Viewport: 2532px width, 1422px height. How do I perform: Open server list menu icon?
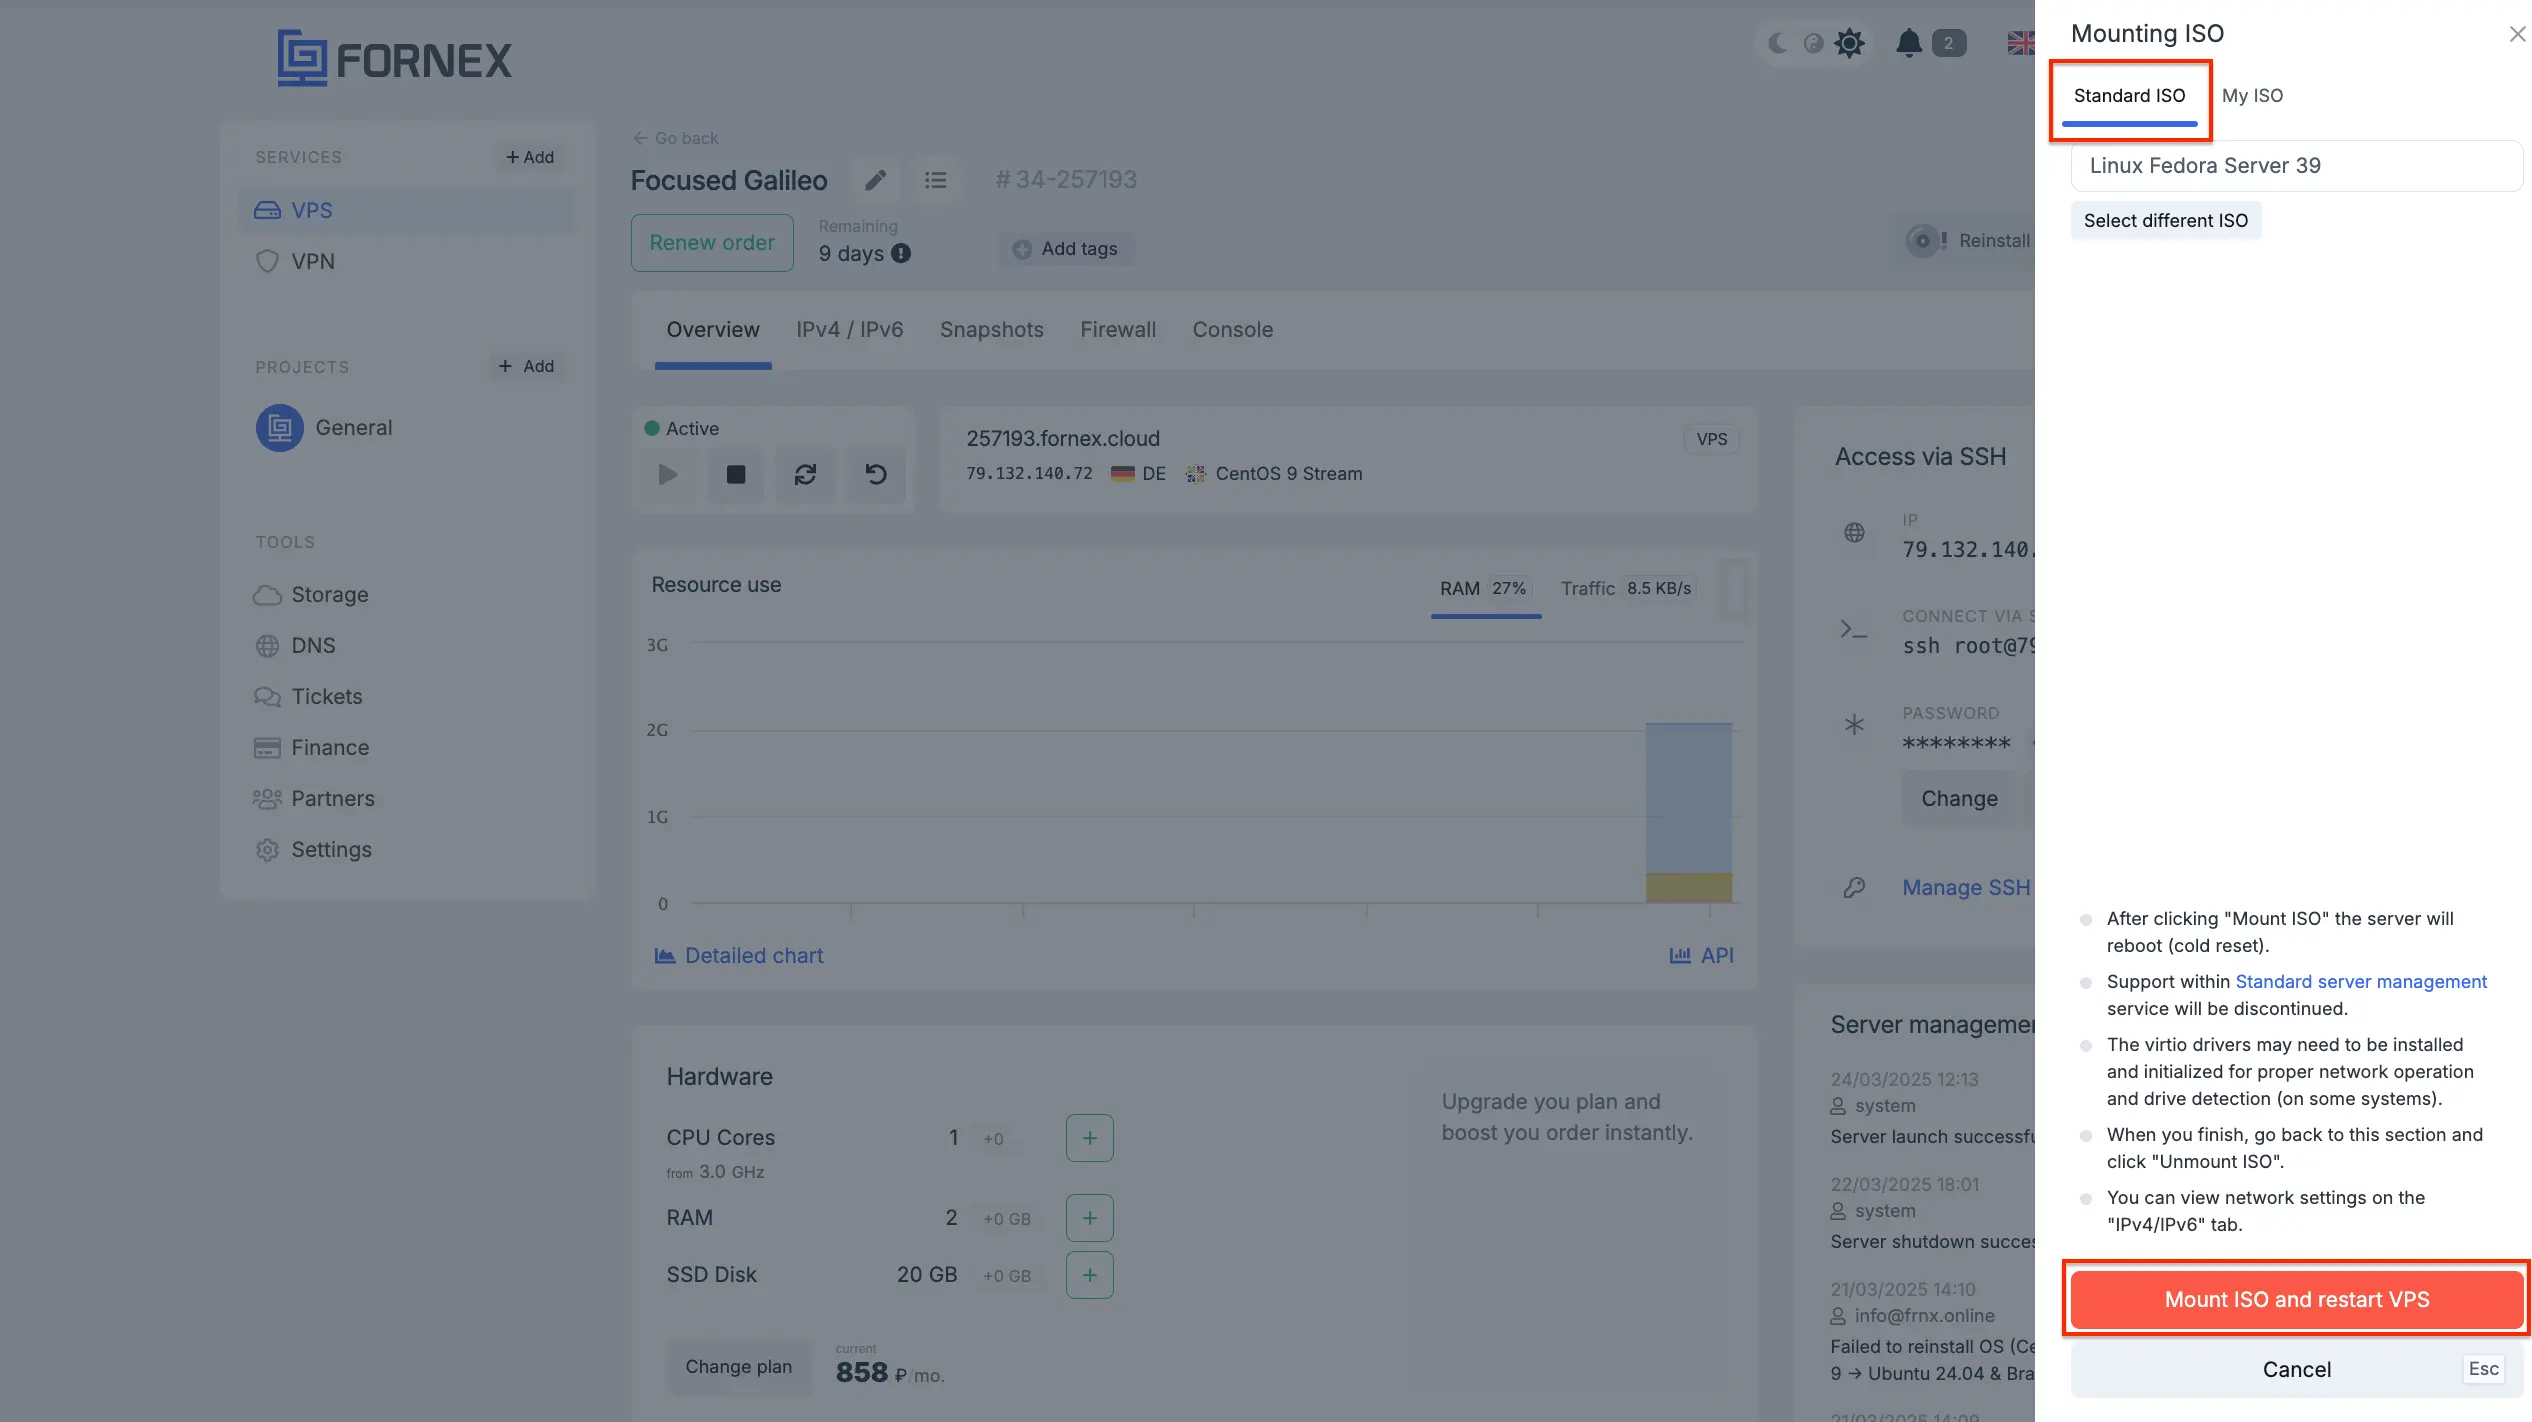[935, 180]
